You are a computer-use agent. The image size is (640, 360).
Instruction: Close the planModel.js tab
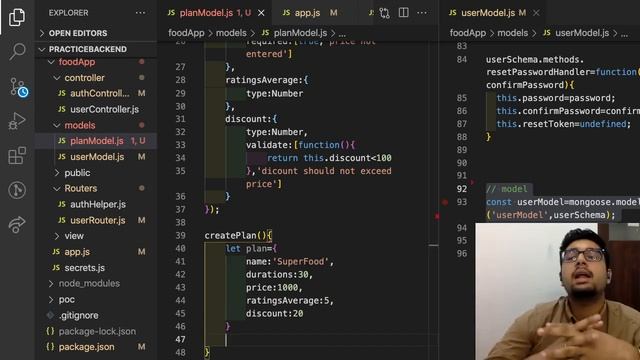(x=261, y=13)
